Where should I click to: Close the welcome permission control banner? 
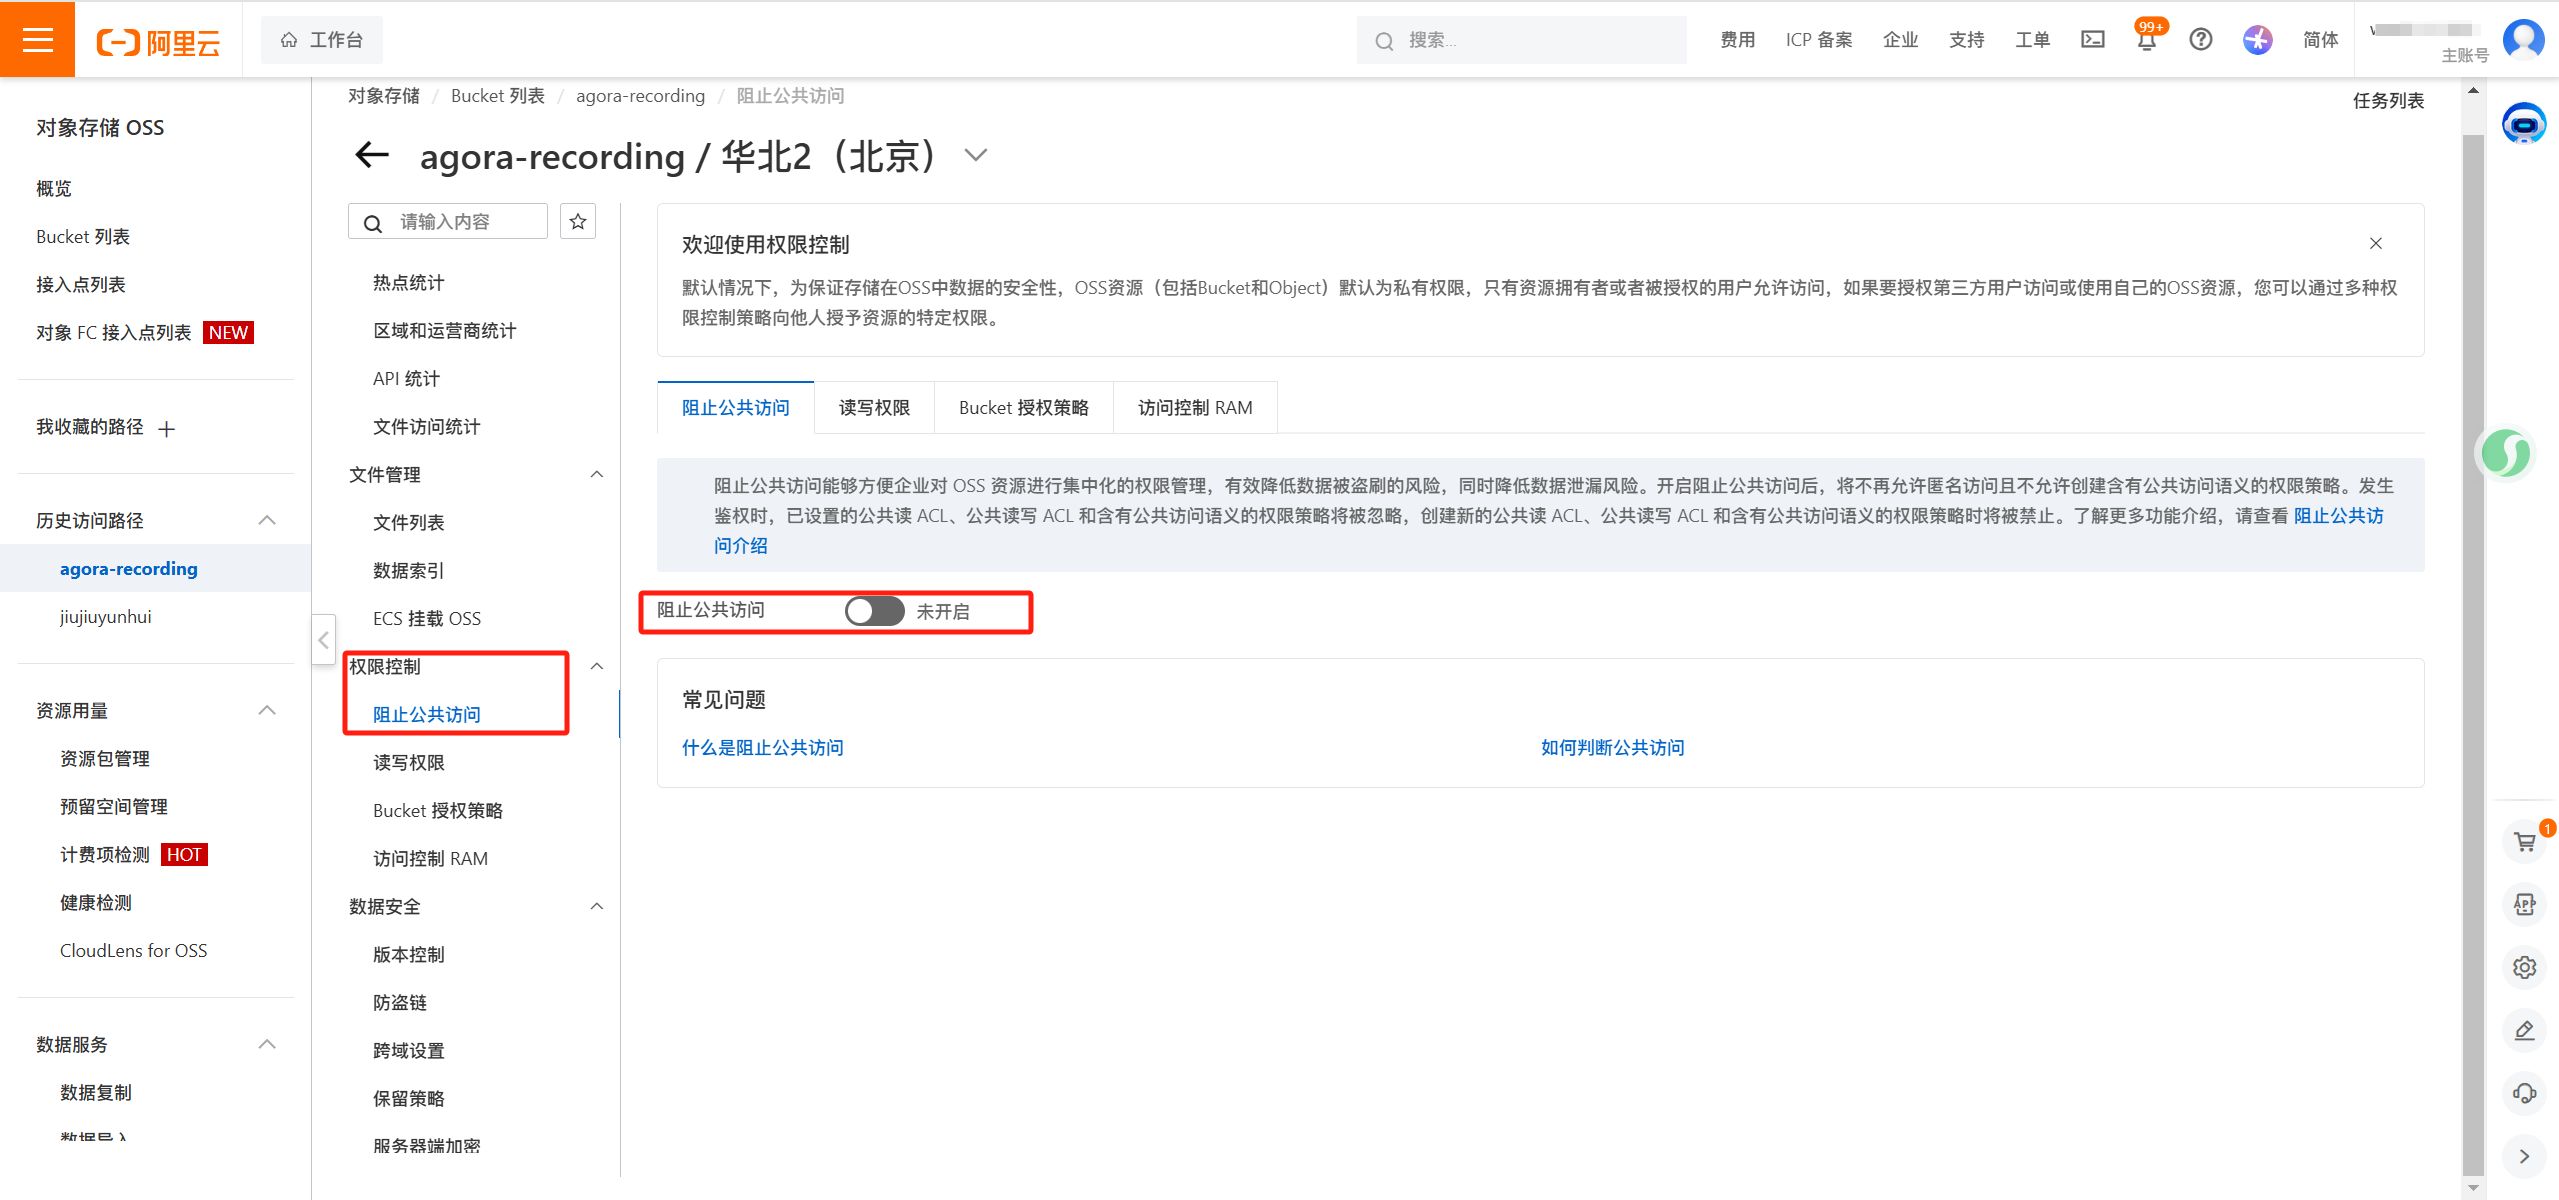(2375, 243)
